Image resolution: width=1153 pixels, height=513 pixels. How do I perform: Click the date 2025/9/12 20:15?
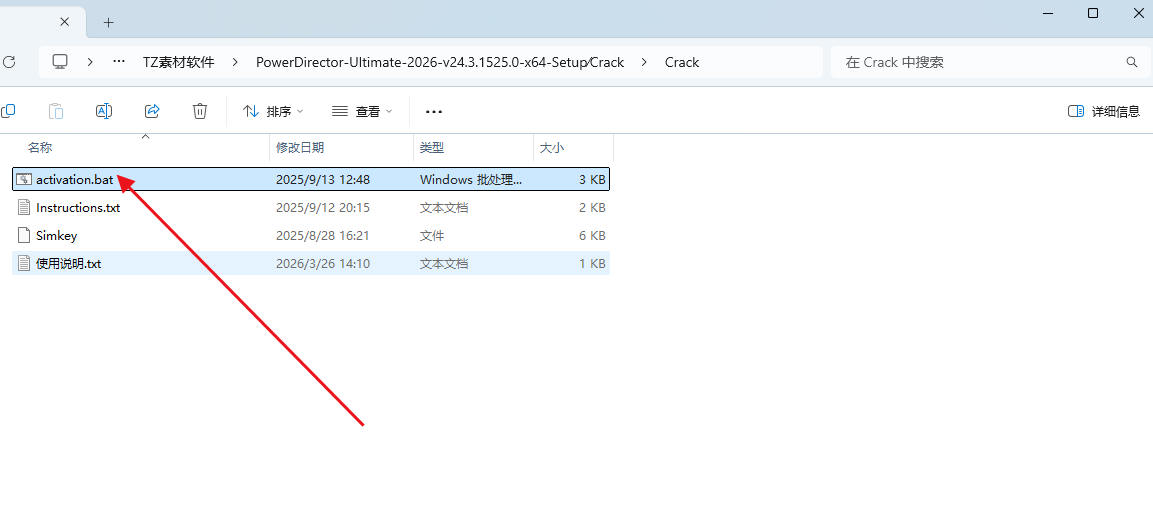point(323,208)
